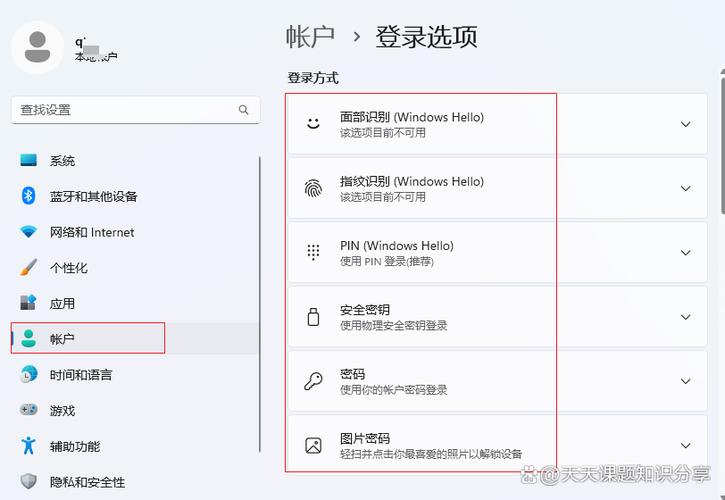
Task: Click the 图片密码 picture icon
Action: (x=313, y=445)
